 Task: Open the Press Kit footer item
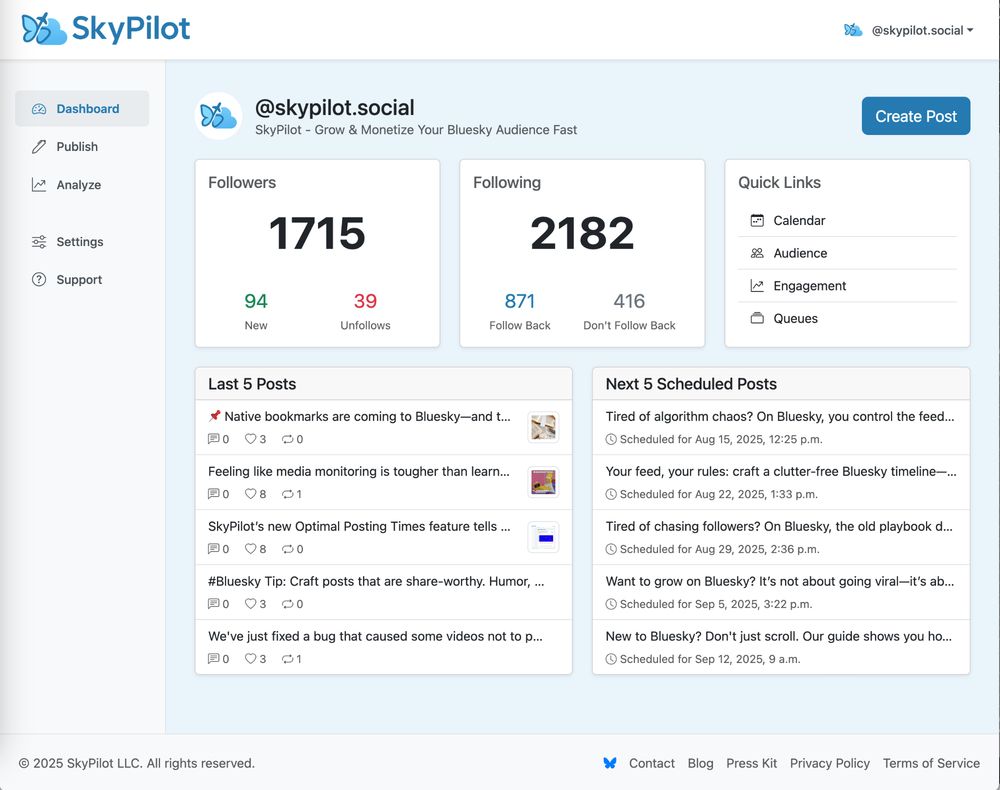click(x=751, y=763)
